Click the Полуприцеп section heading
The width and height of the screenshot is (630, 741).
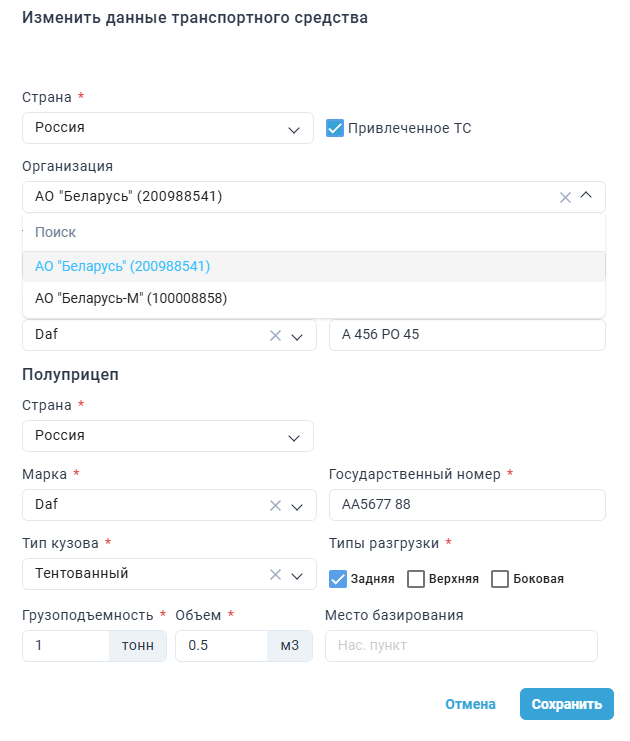pyautogui.click(x=70, y=374)
